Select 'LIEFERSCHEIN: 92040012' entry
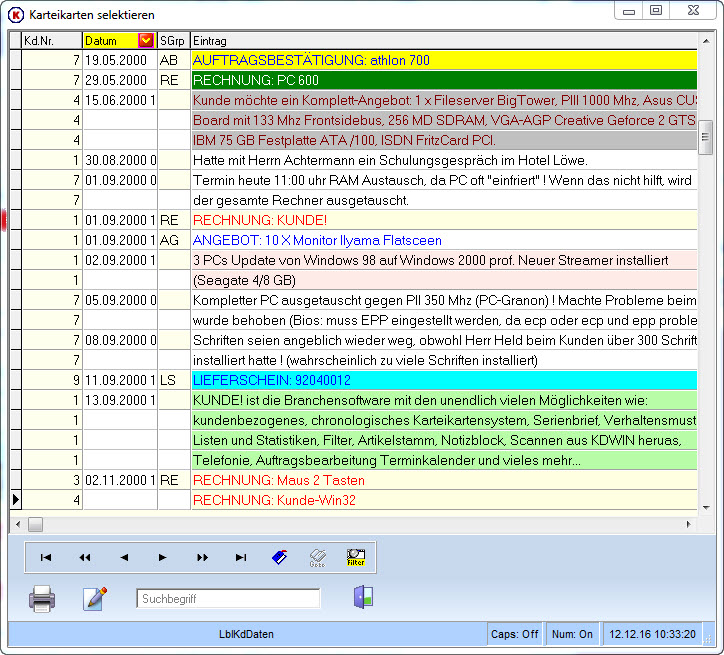 pos(444,380)
